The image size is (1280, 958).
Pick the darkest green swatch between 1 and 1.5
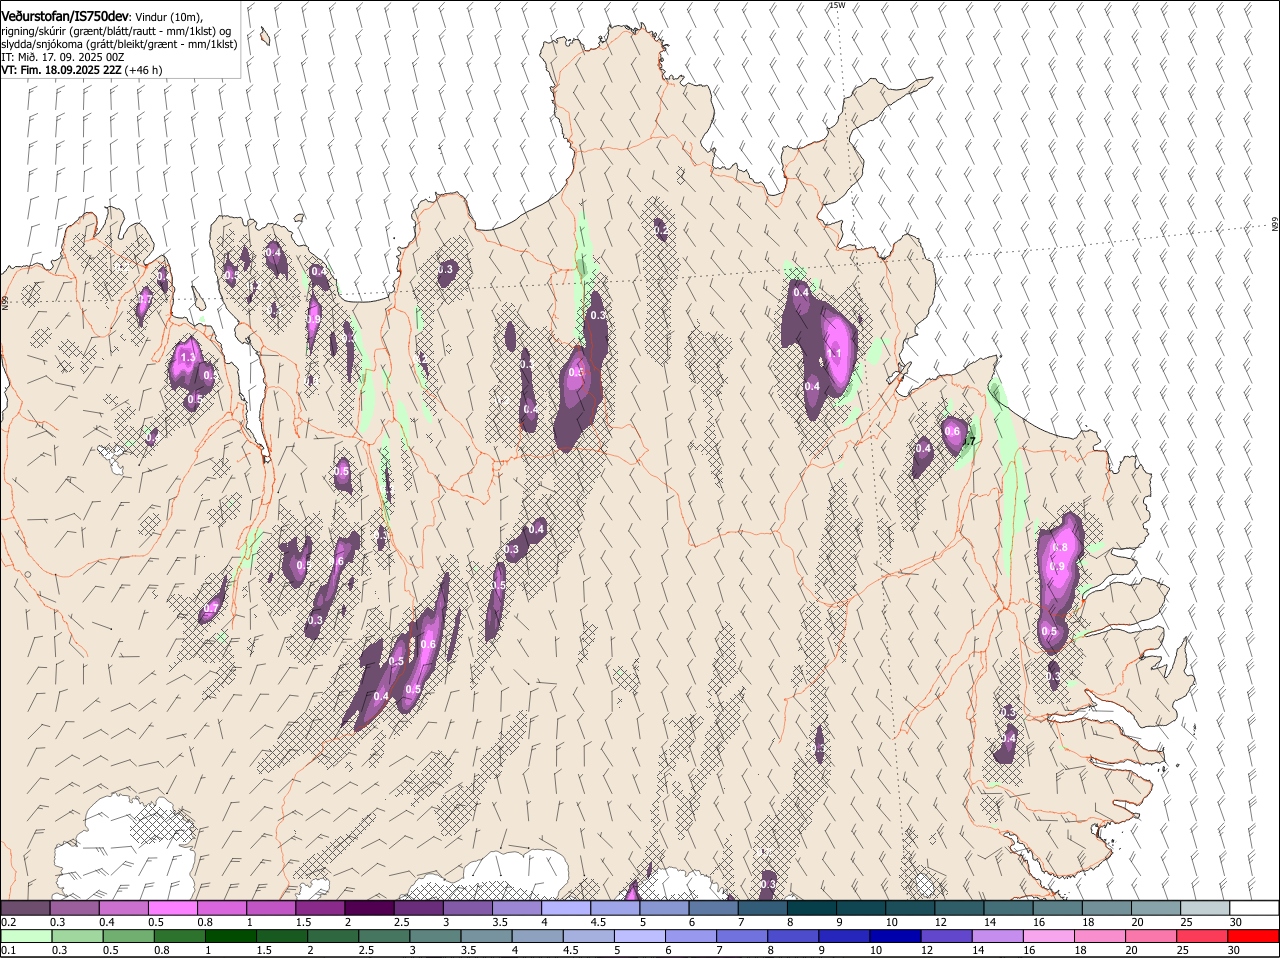[x=230, y=936]
